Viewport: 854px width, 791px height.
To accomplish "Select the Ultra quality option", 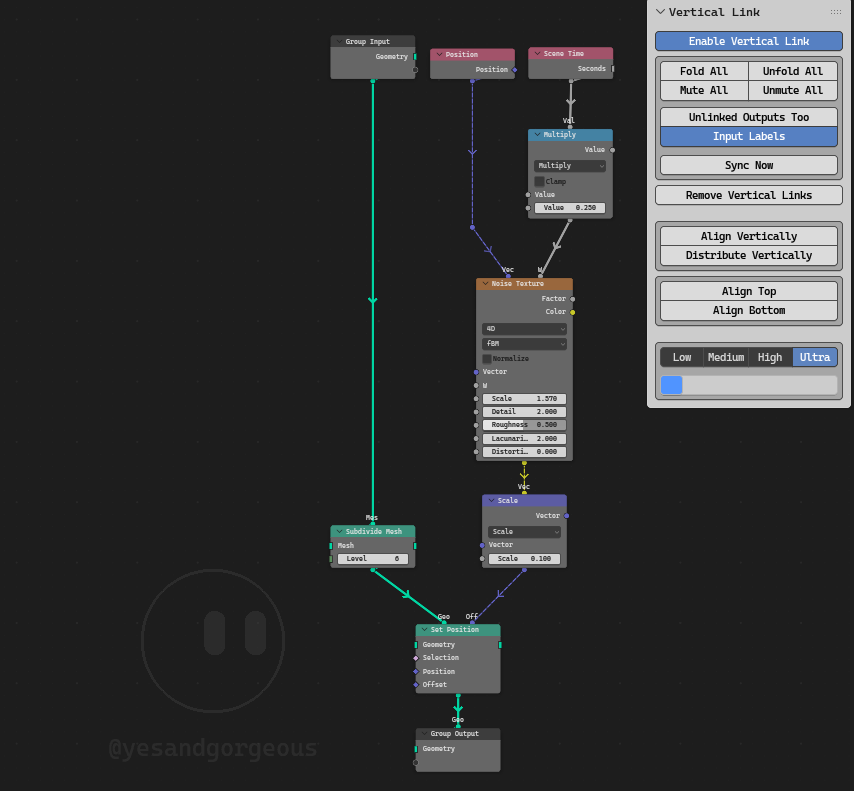I will pyautogui.click(x=815, y=357).
